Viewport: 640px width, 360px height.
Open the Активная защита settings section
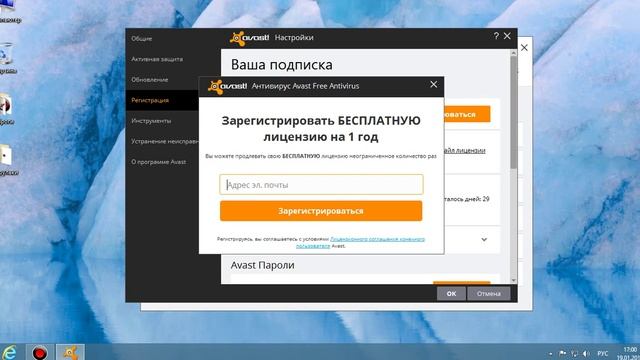[x=157, y=59]
